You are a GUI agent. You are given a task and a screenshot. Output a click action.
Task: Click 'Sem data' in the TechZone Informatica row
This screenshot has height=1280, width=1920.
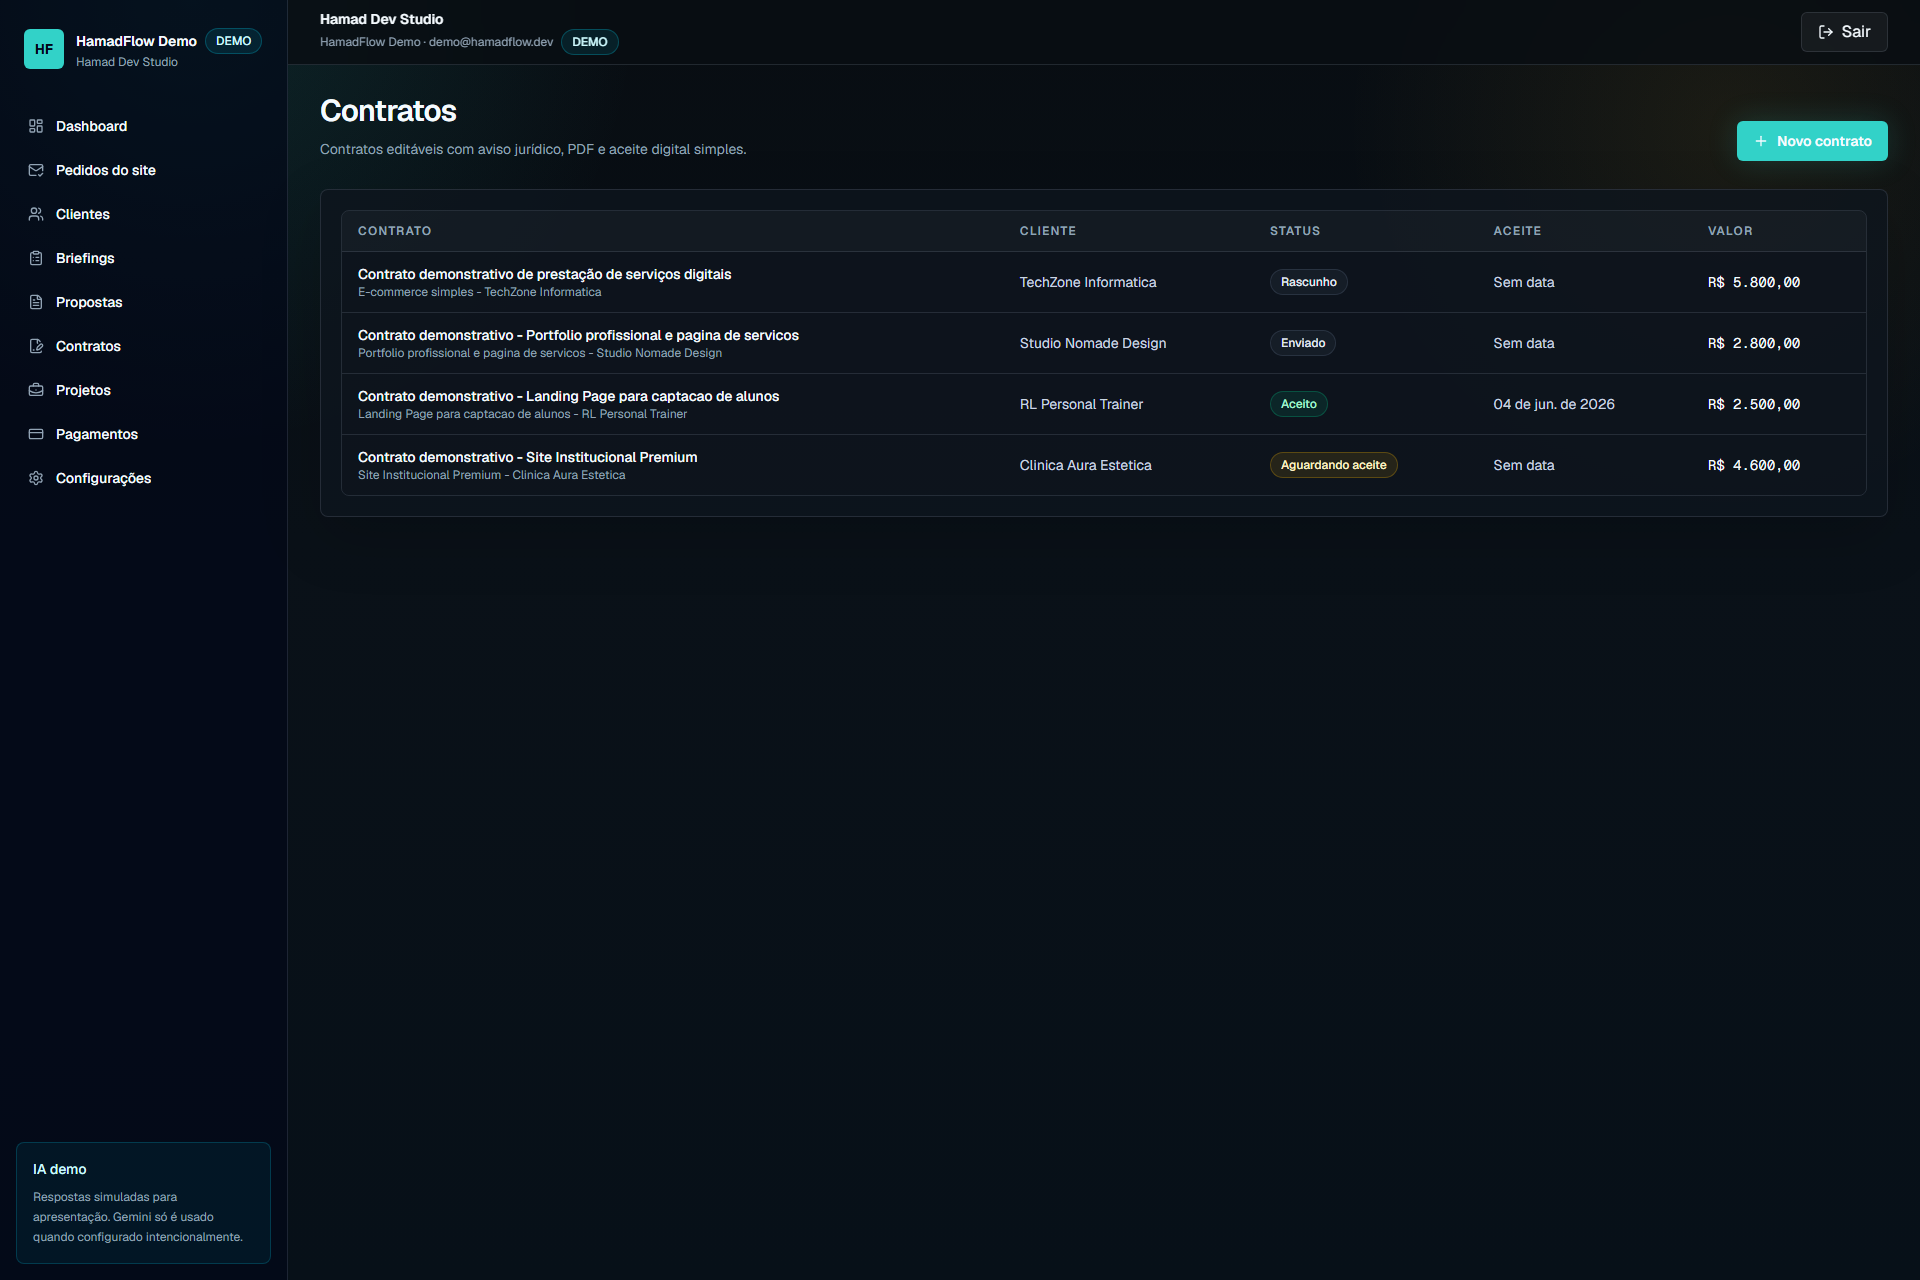click(1523, 282)
